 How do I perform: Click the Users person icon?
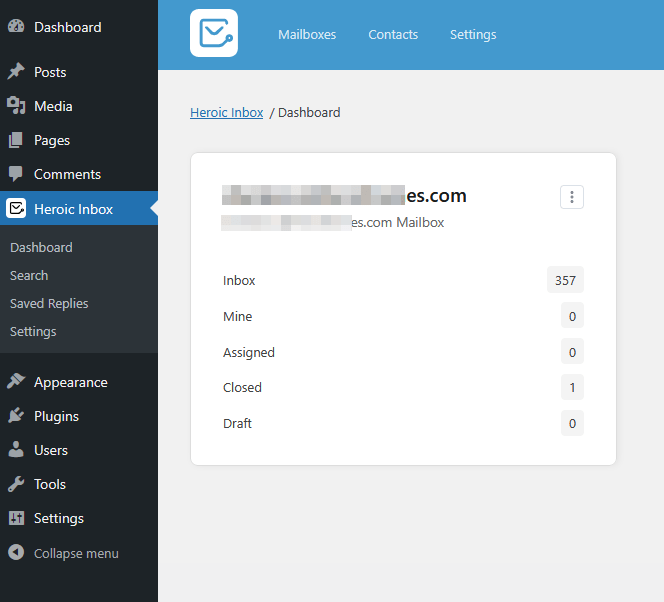click(x=16, y=449)
